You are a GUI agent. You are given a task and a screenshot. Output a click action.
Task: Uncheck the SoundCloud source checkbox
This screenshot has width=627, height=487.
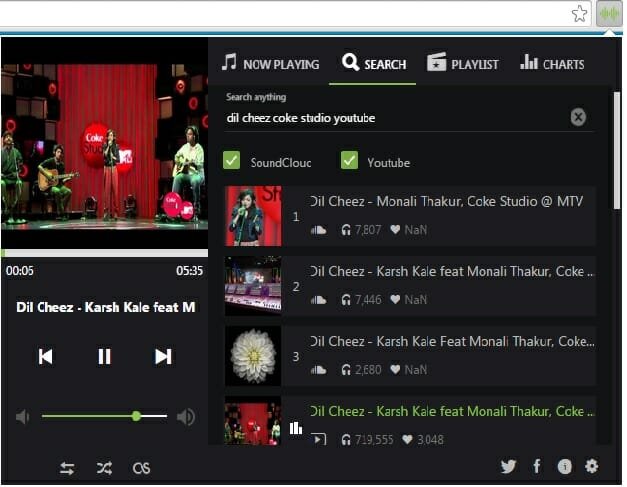click(231, 160)
